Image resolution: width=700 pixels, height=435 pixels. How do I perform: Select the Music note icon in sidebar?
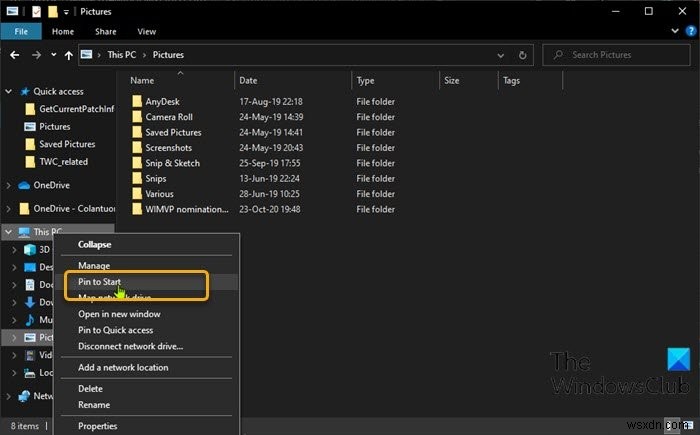[30, 319]
